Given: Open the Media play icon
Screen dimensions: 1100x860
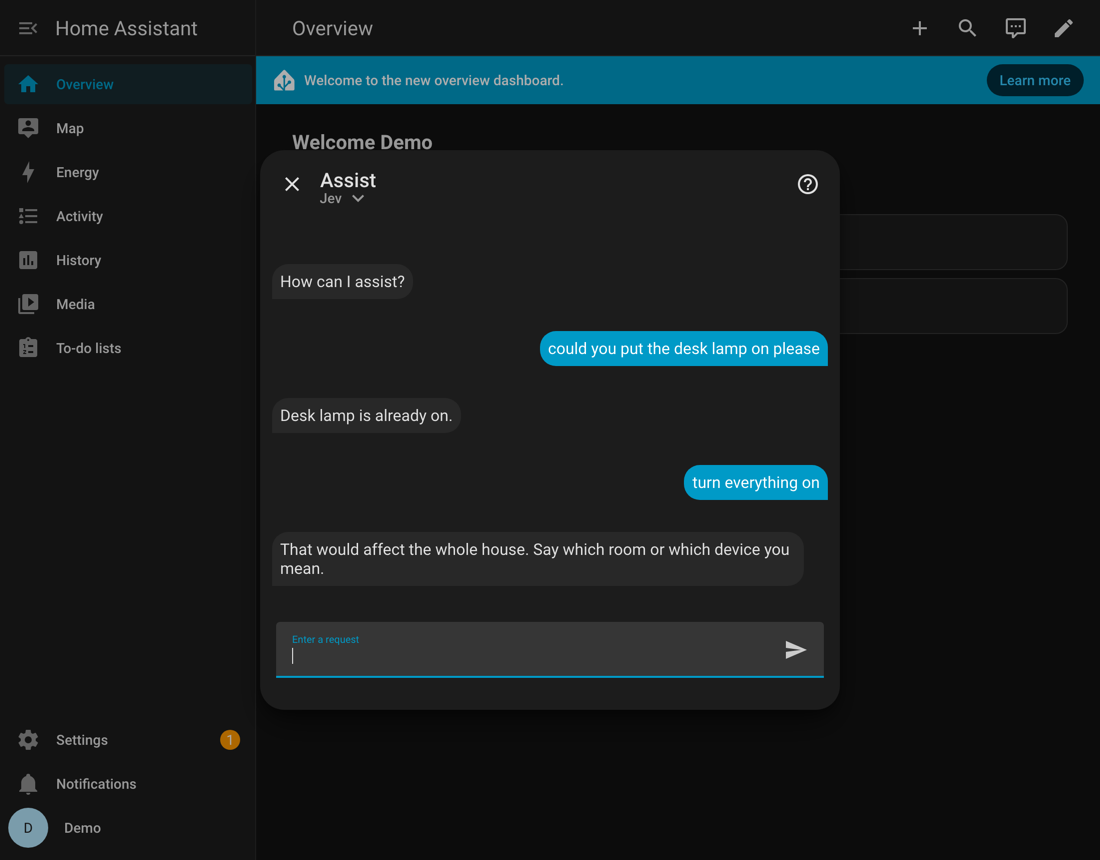Looking at the screenshot, I should click(28, 304).
